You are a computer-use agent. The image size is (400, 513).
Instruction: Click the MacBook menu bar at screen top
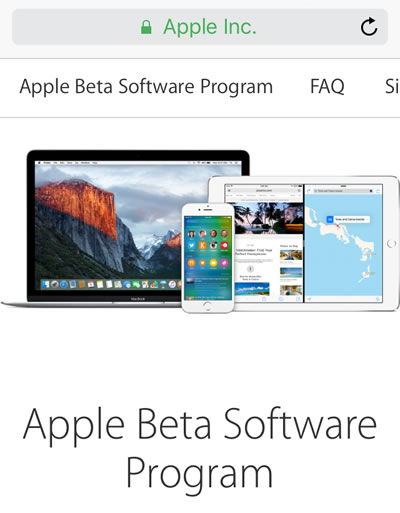pyautogui.click(x=138, y=163)
